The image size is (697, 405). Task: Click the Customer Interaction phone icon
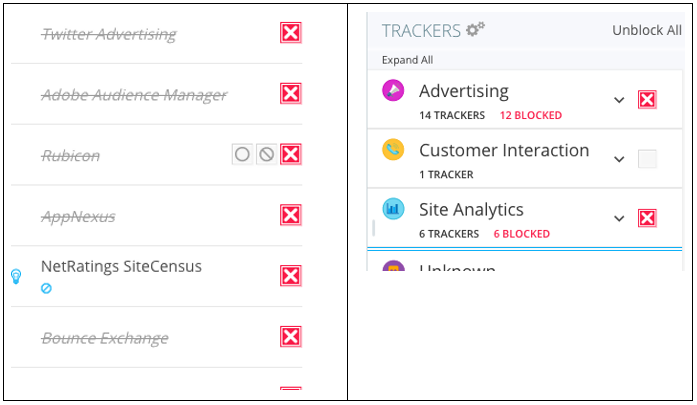(393, 149)
